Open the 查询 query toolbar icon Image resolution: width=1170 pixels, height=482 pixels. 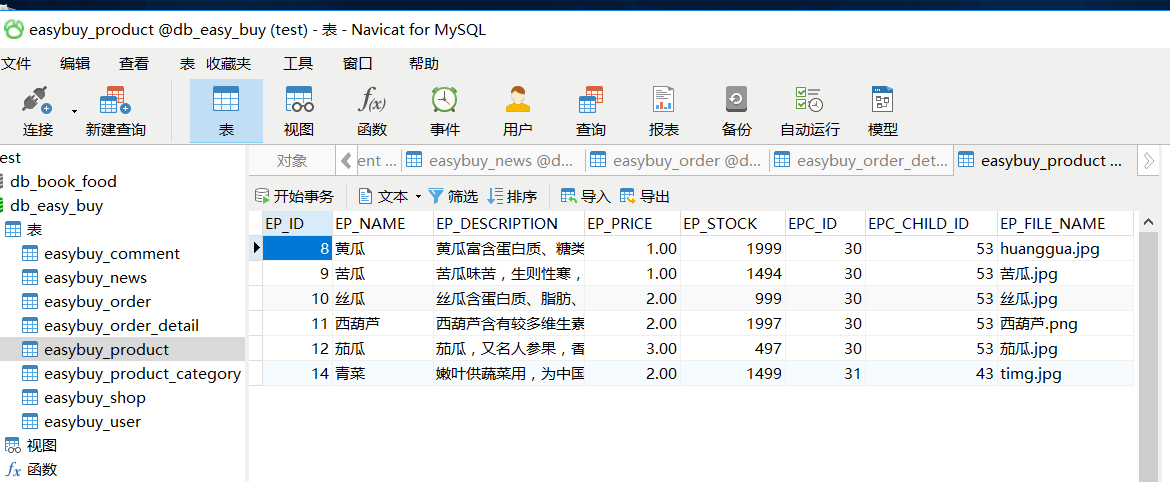point(590,111)
